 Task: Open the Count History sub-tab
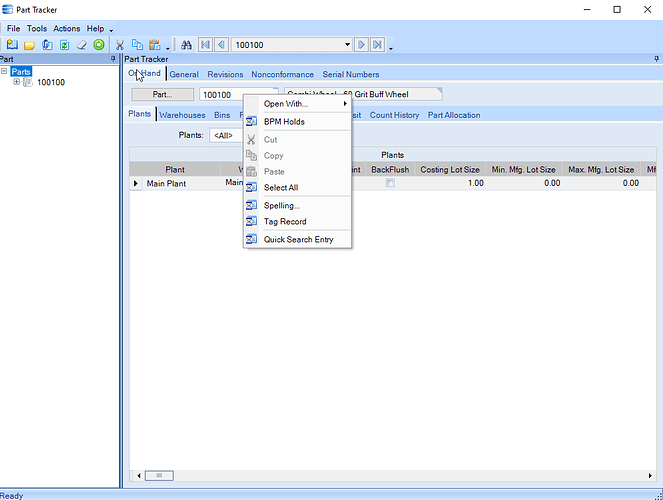click(394, 115)
